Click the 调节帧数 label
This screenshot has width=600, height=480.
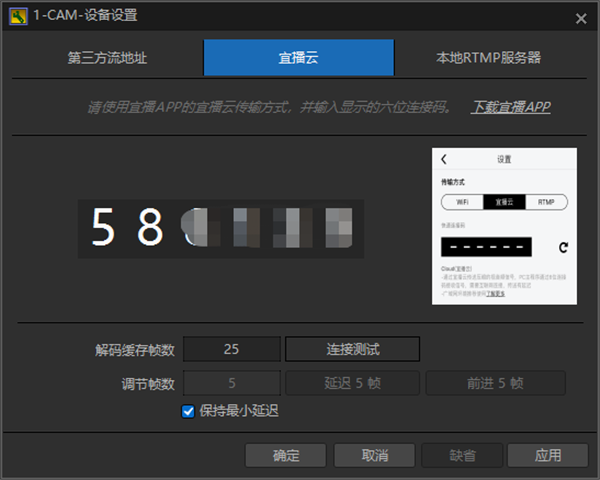148,384
